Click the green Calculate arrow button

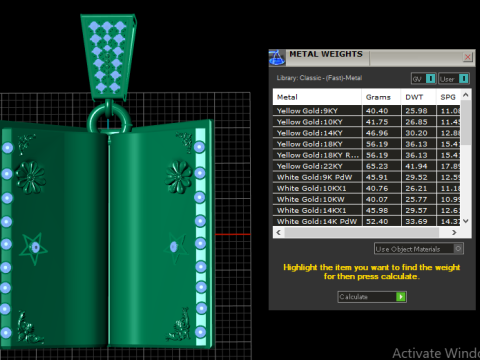(401, 297)
